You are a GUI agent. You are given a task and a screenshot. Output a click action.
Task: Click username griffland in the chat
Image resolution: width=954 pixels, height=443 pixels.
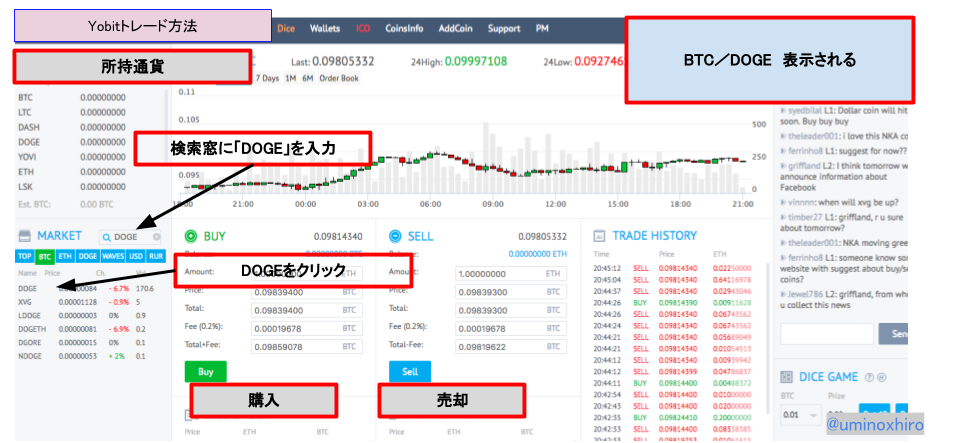click(806, 166)
